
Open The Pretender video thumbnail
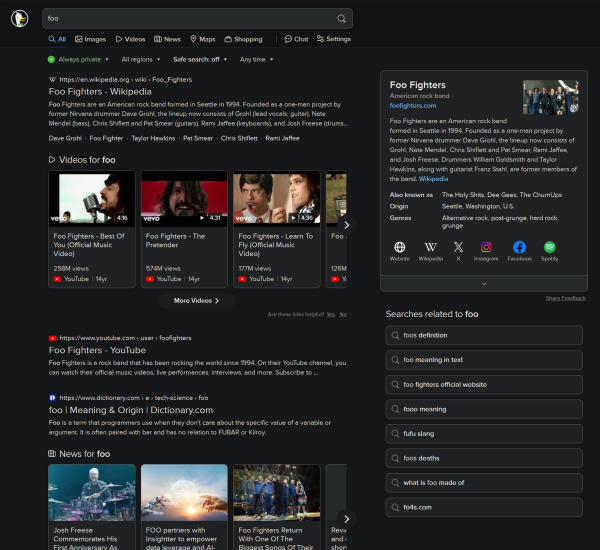[184, 198]
